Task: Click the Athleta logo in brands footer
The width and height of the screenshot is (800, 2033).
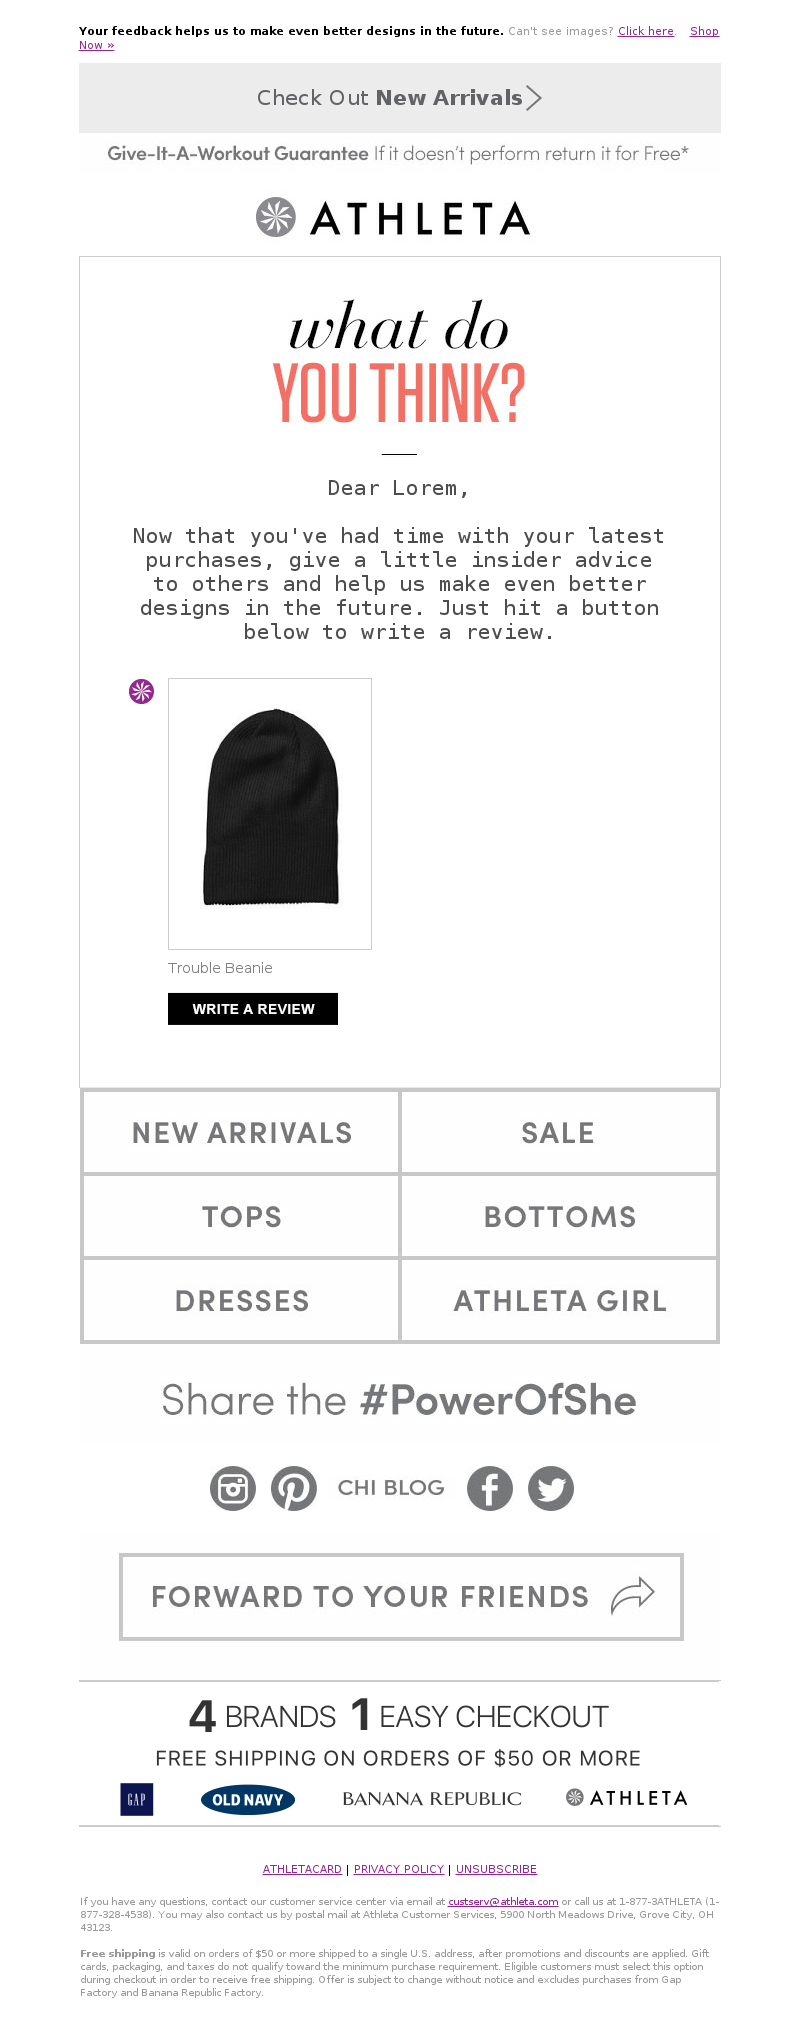Action: (627, 1798)
